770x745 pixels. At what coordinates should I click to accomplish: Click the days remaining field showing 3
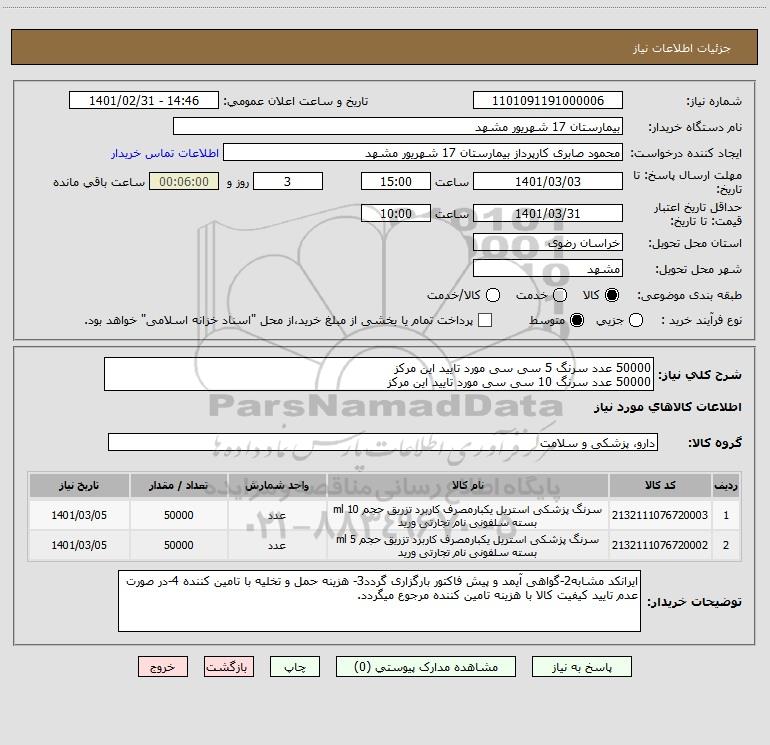point(288,181)
